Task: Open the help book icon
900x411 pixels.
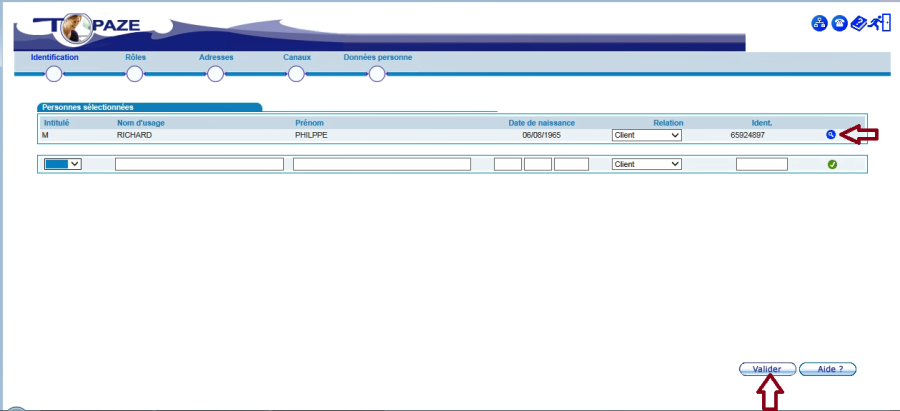Action: tap(860, 24)
